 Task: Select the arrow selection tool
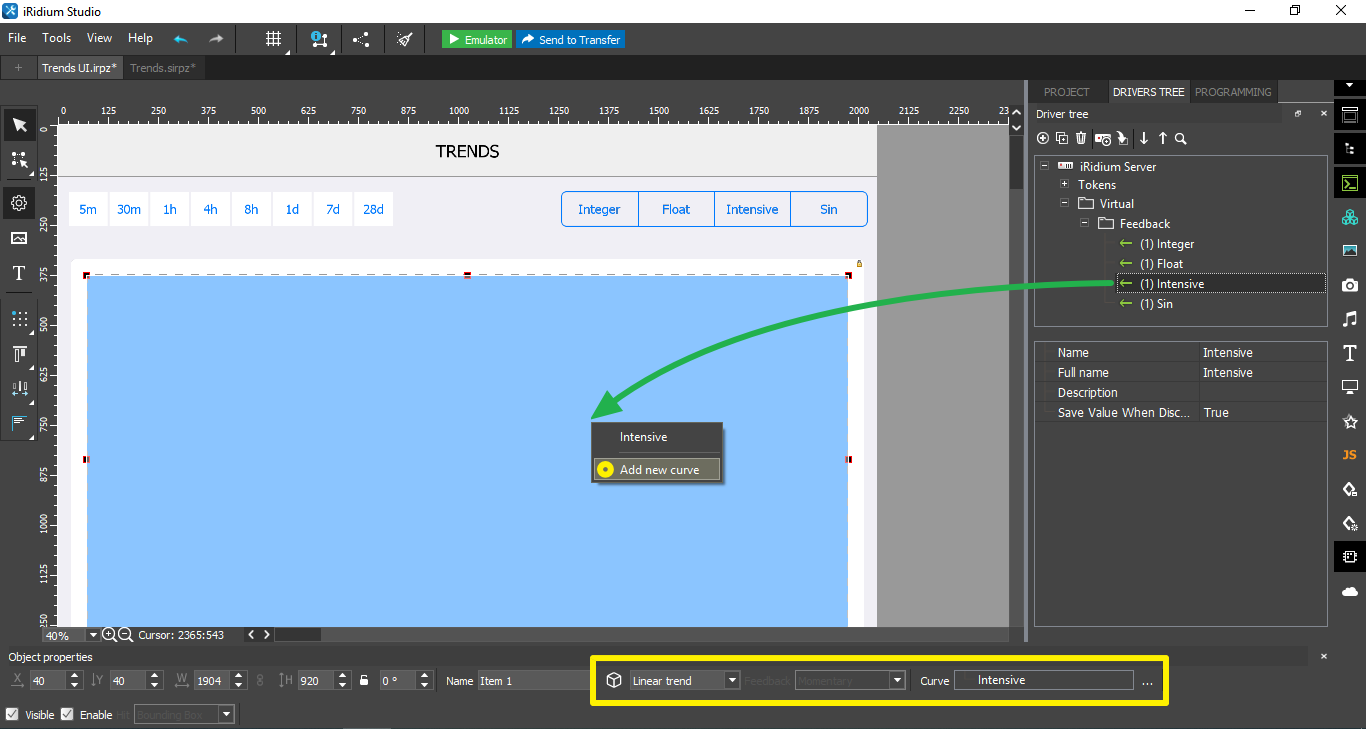pyautogui.click(x=19, y=124)
